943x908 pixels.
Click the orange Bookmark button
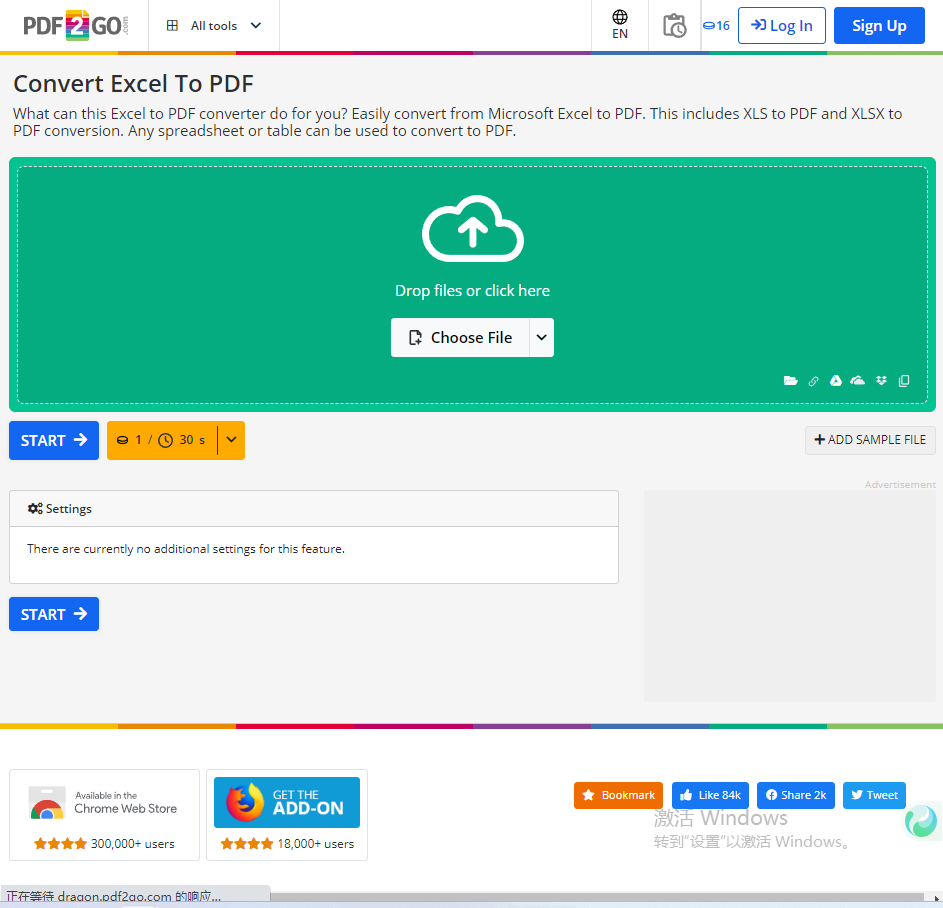618,795
